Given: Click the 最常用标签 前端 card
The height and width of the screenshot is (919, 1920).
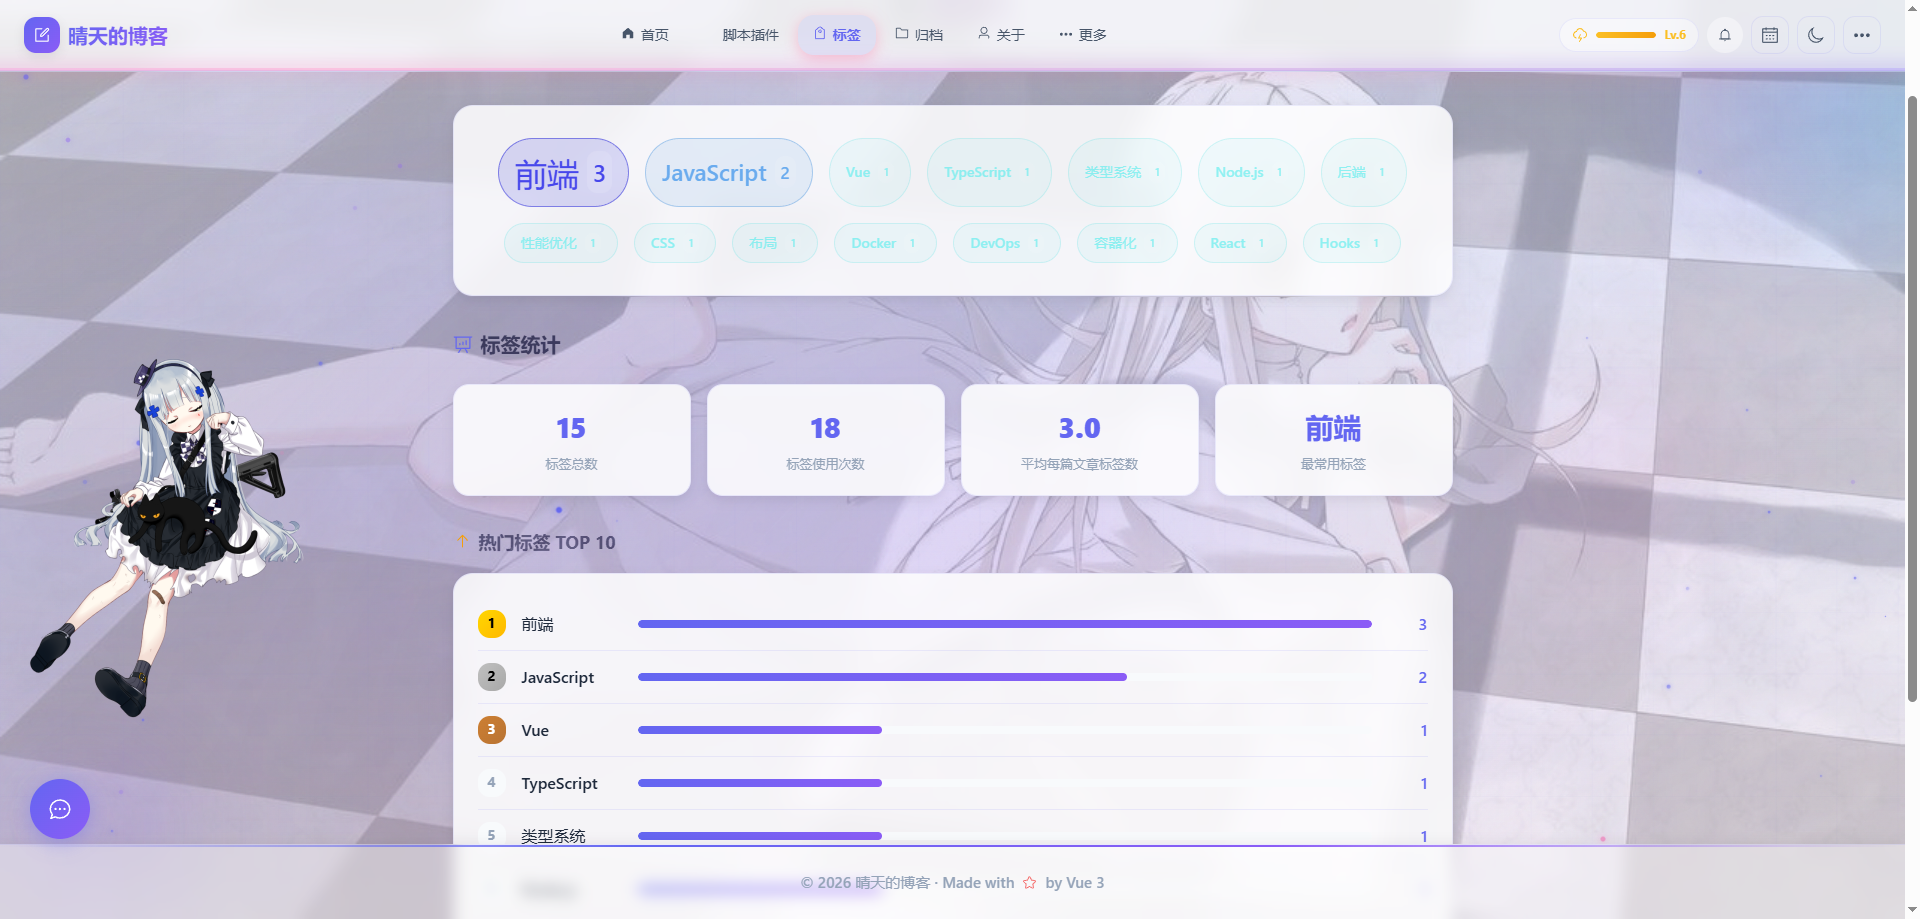Looking at the screenshot, I should 1334,440.
